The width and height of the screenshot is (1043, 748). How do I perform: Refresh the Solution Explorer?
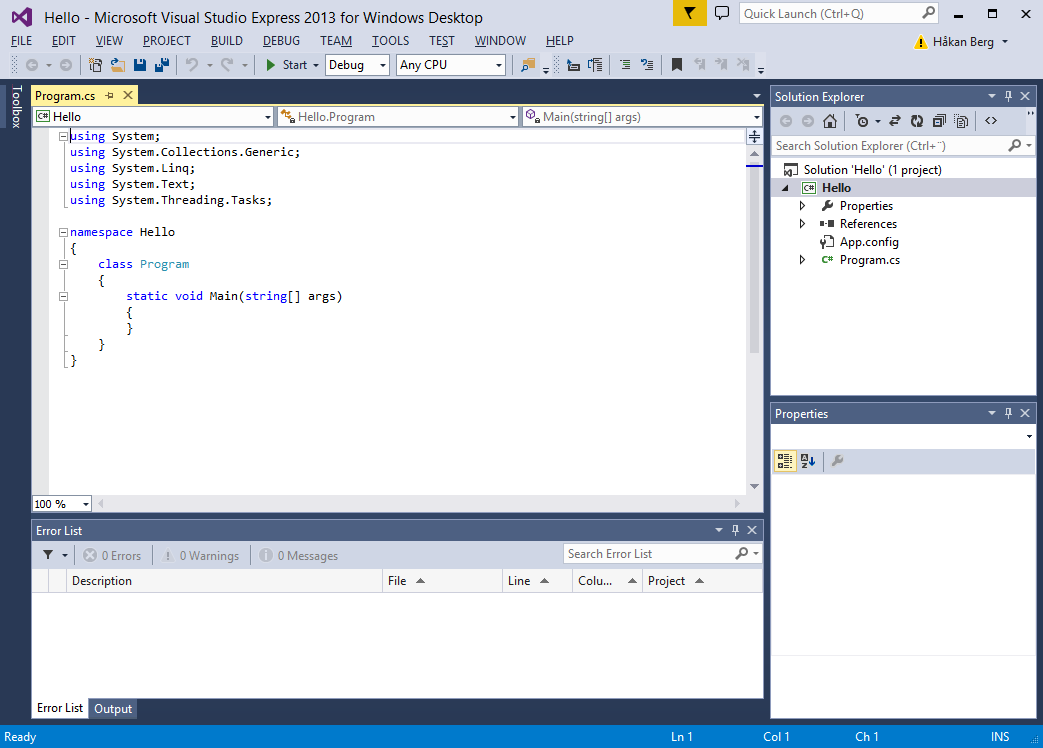917,121
